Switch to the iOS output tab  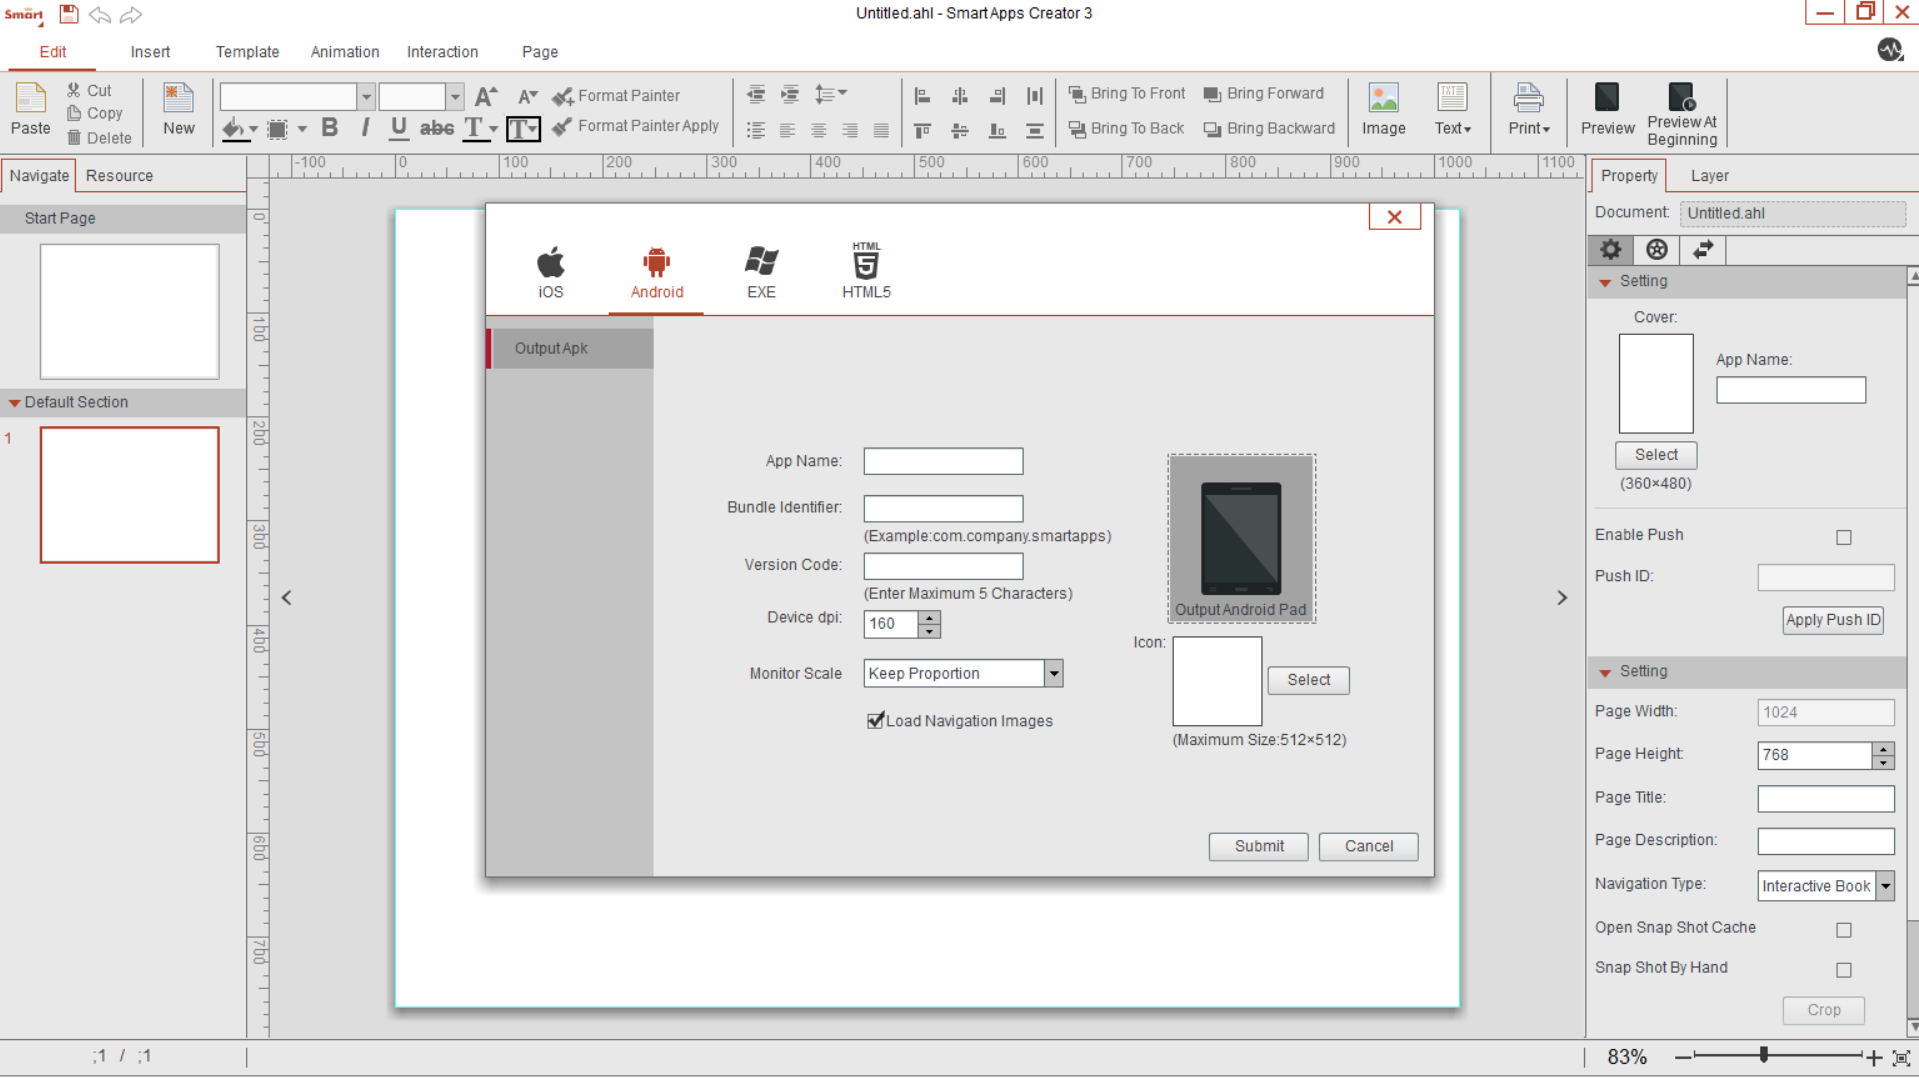[x=550, y=270]
